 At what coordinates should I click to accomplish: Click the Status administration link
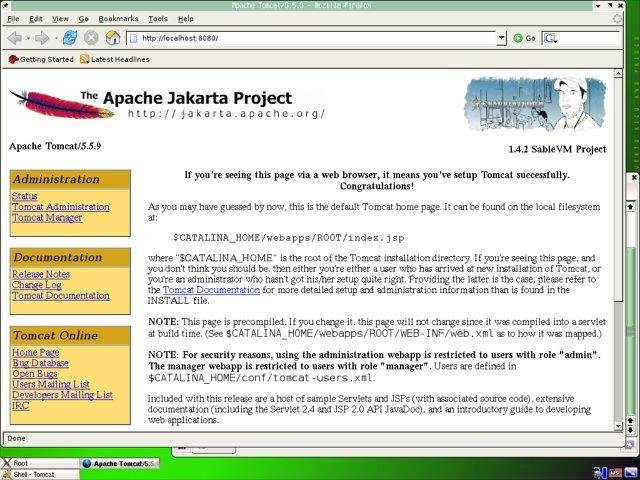(x=24, y=196)
